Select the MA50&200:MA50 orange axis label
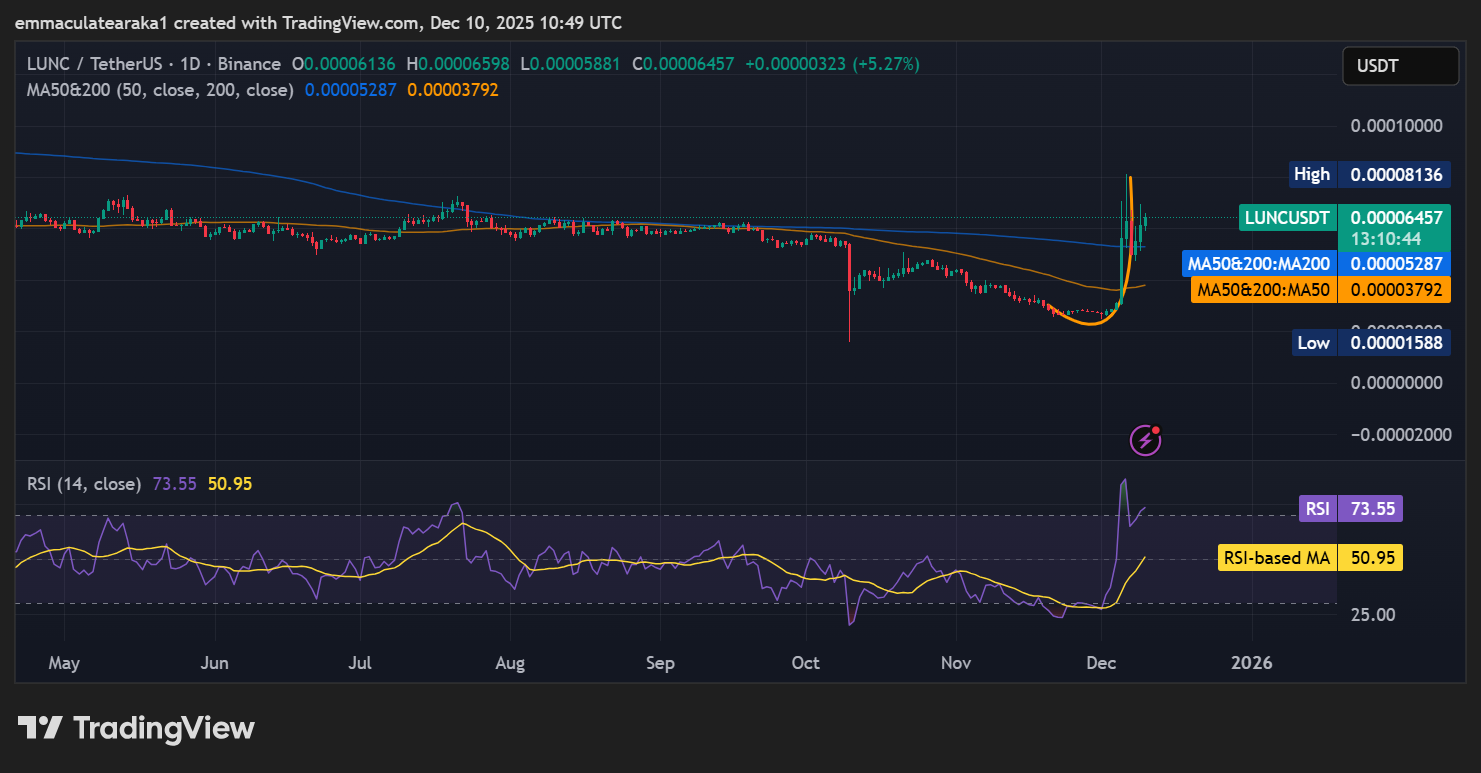This screenshot has height=773, width=1481. (x=1264, y=290)
